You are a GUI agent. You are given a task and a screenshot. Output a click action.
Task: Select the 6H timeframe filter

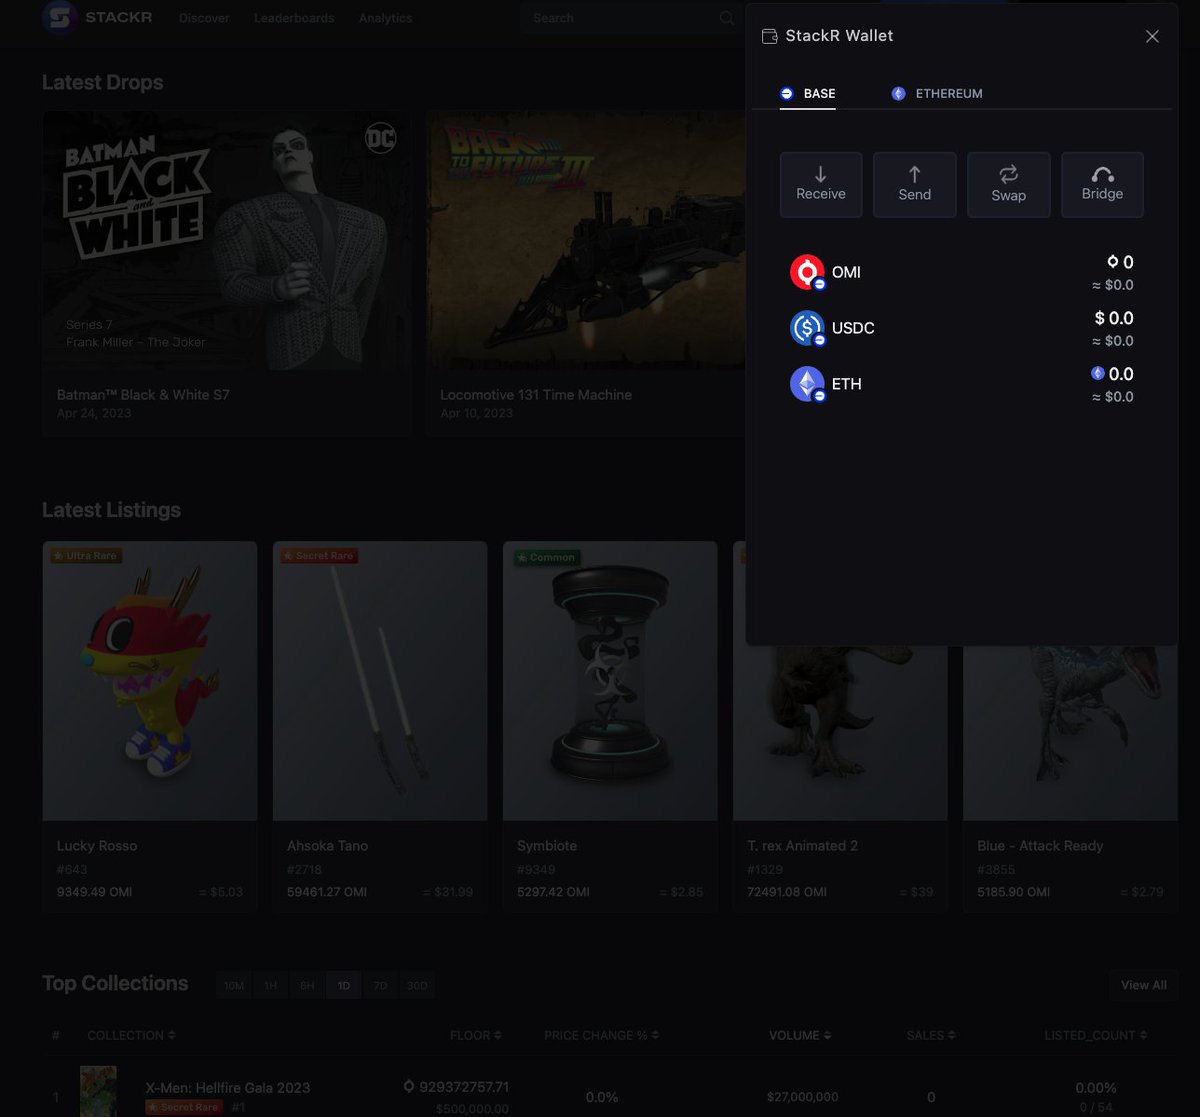[307, 985]
